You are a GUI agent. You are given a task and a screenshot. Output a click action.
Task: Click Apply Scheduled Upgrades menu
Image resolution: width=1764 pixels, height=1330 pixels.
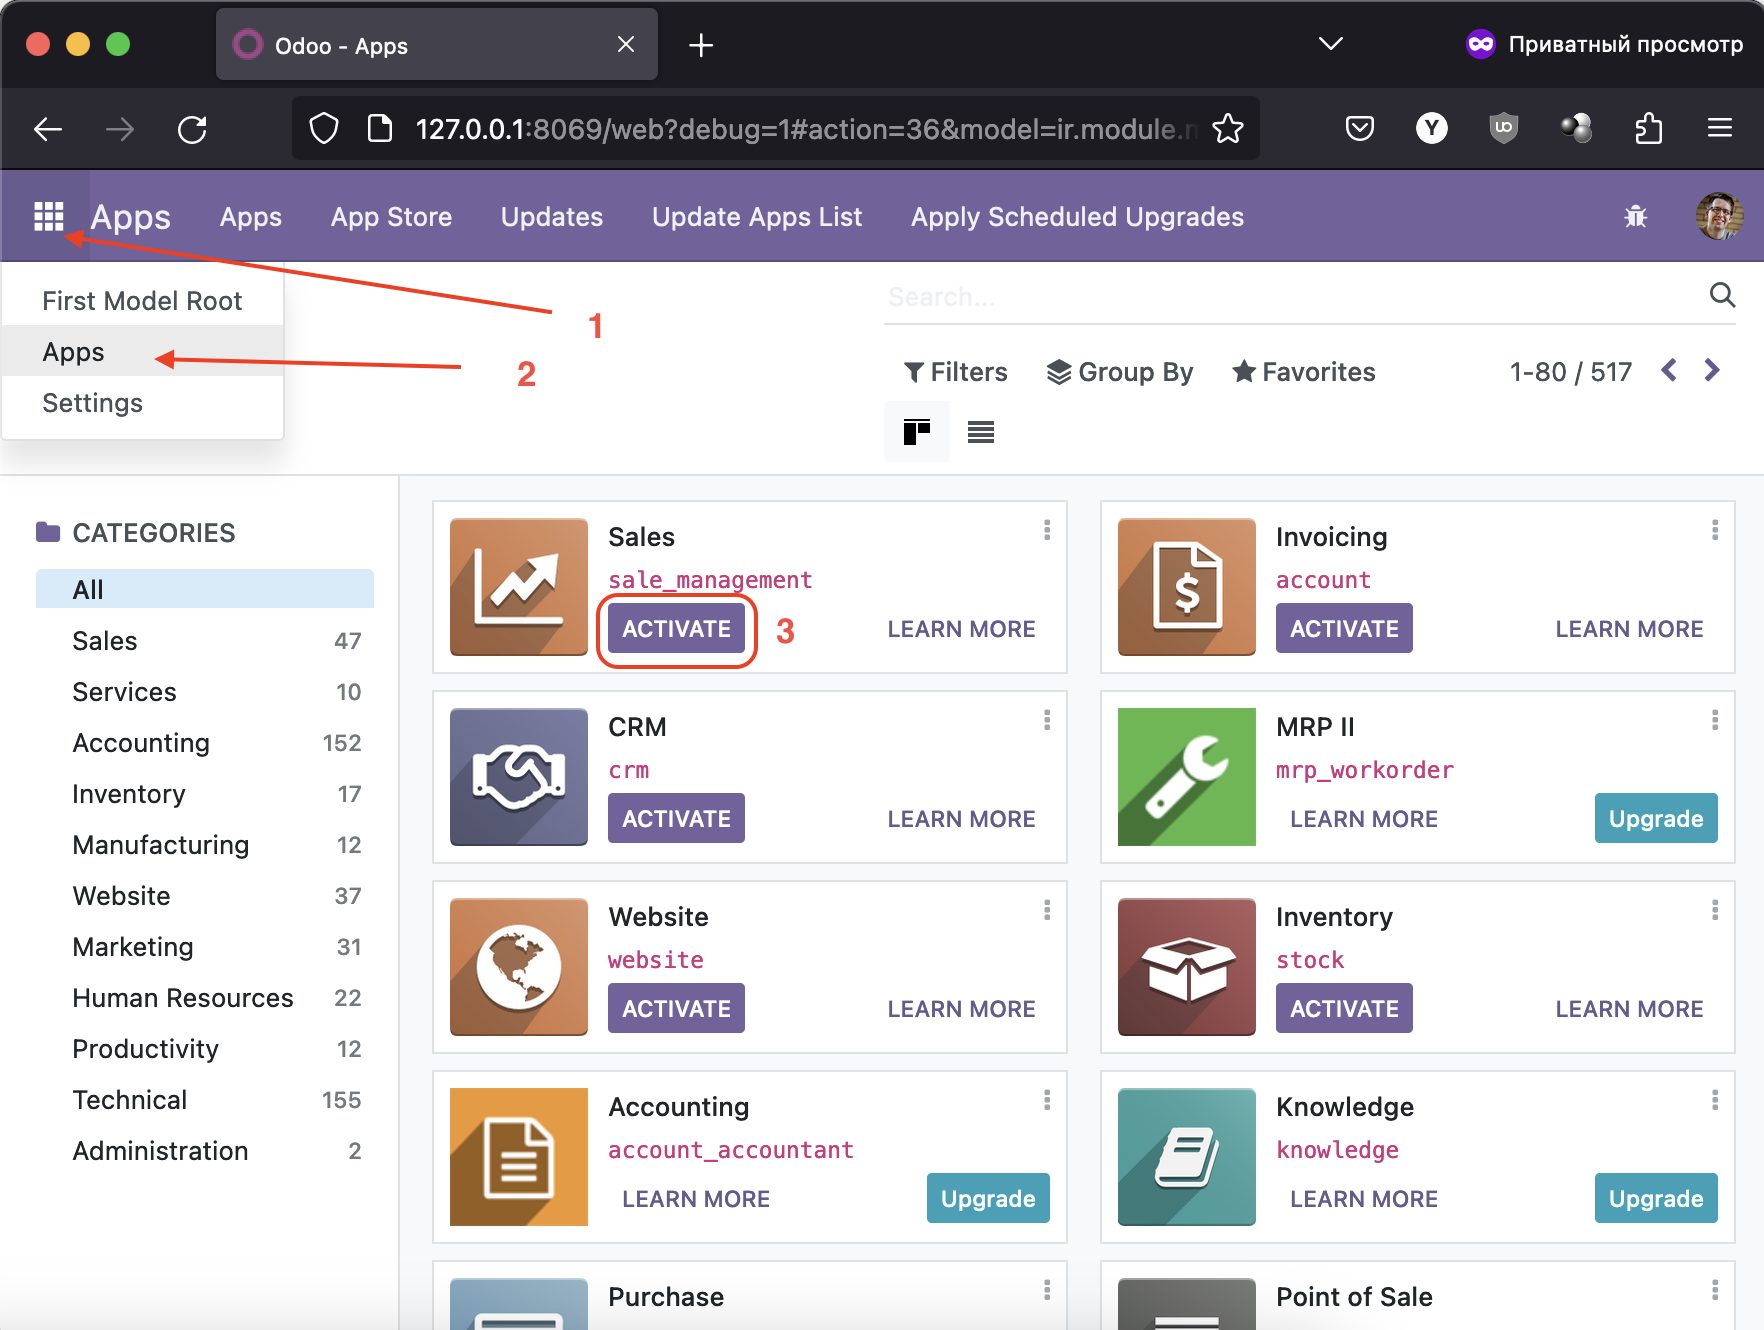(x=1077, y=216)
